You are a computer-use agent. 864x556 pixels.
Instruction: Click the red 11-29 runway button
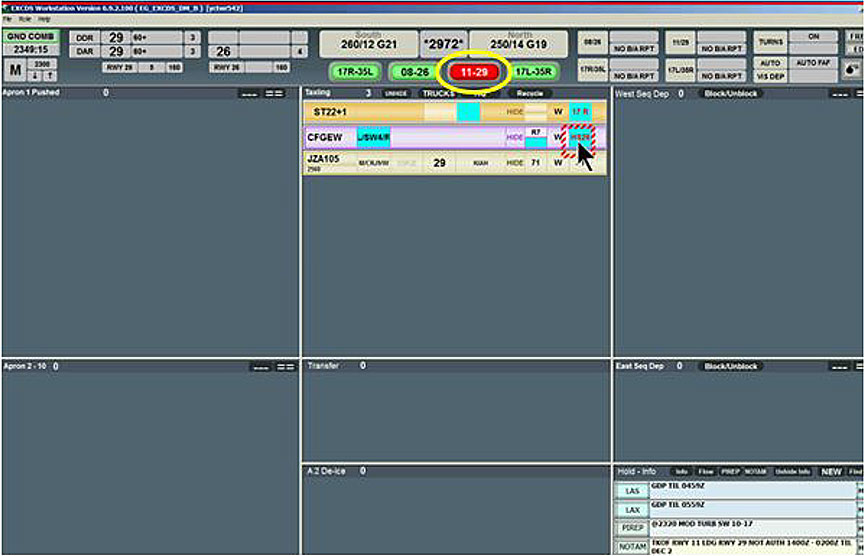point(475,72)
